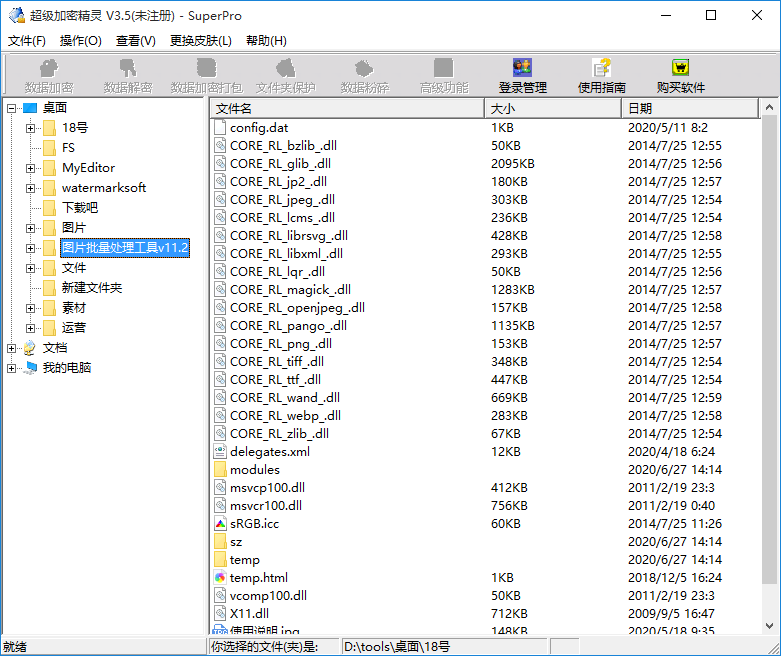Select file CORE_RL_bzlib_.dll
781x656 pixels.
(283, 145)
